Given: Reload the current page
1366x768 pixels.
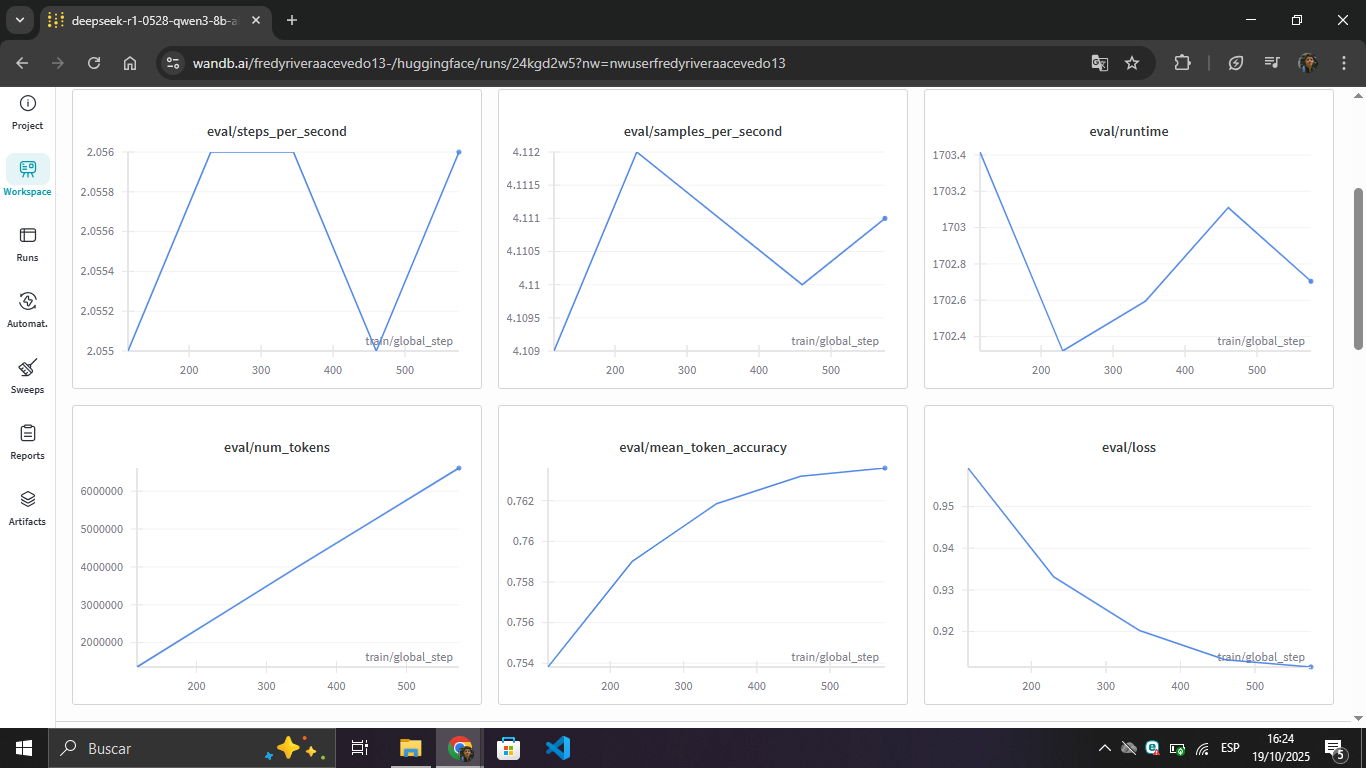Looking at the screenshot, I should 93,62.
